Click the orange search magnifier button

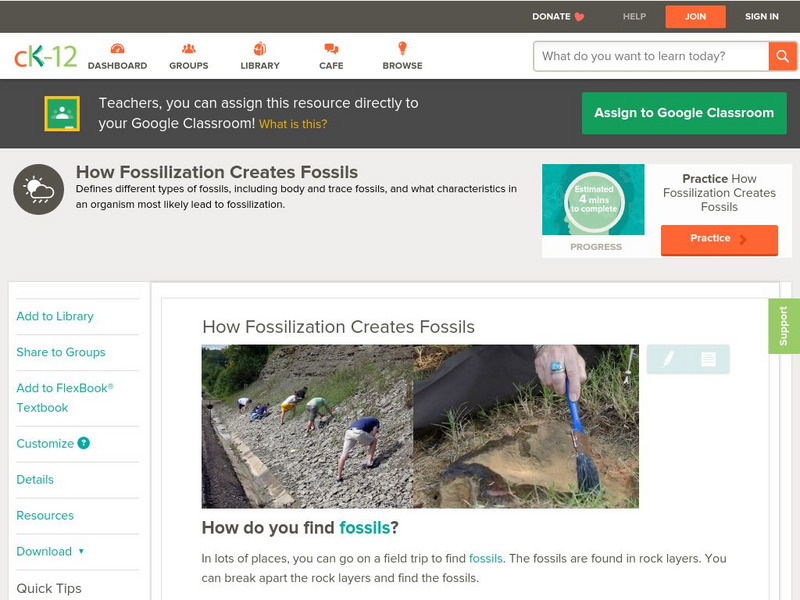[x=782, y=56]
